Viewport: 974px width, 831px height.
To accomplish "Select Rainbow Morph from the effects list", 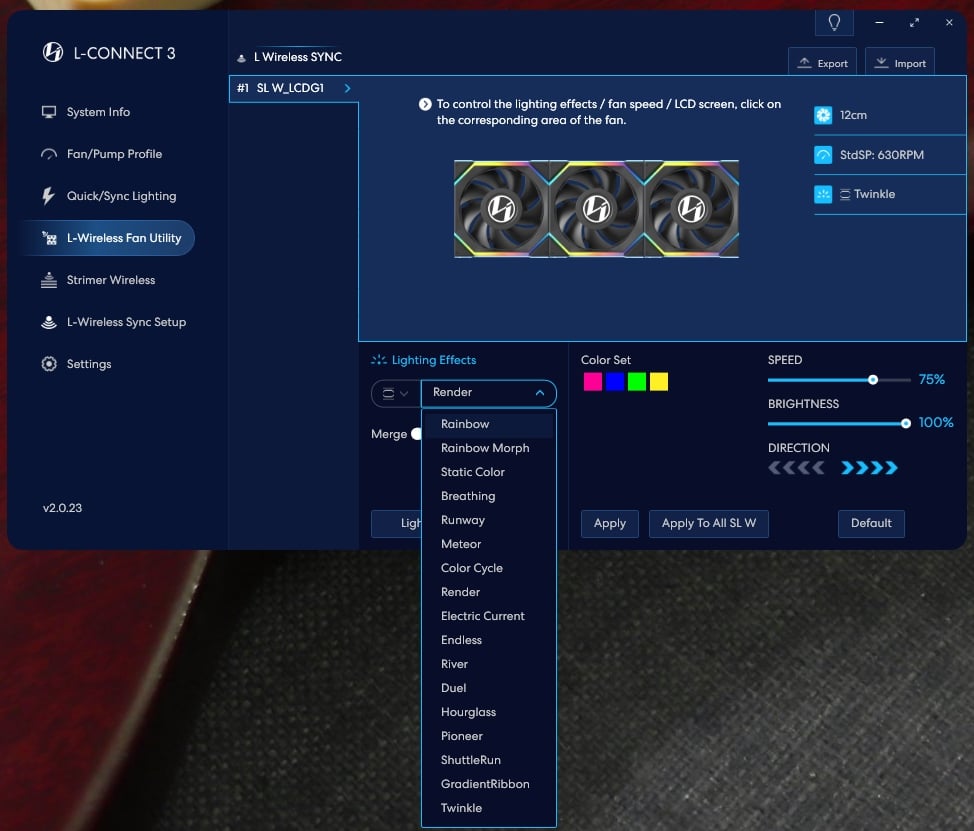I will tap(485, 448).
